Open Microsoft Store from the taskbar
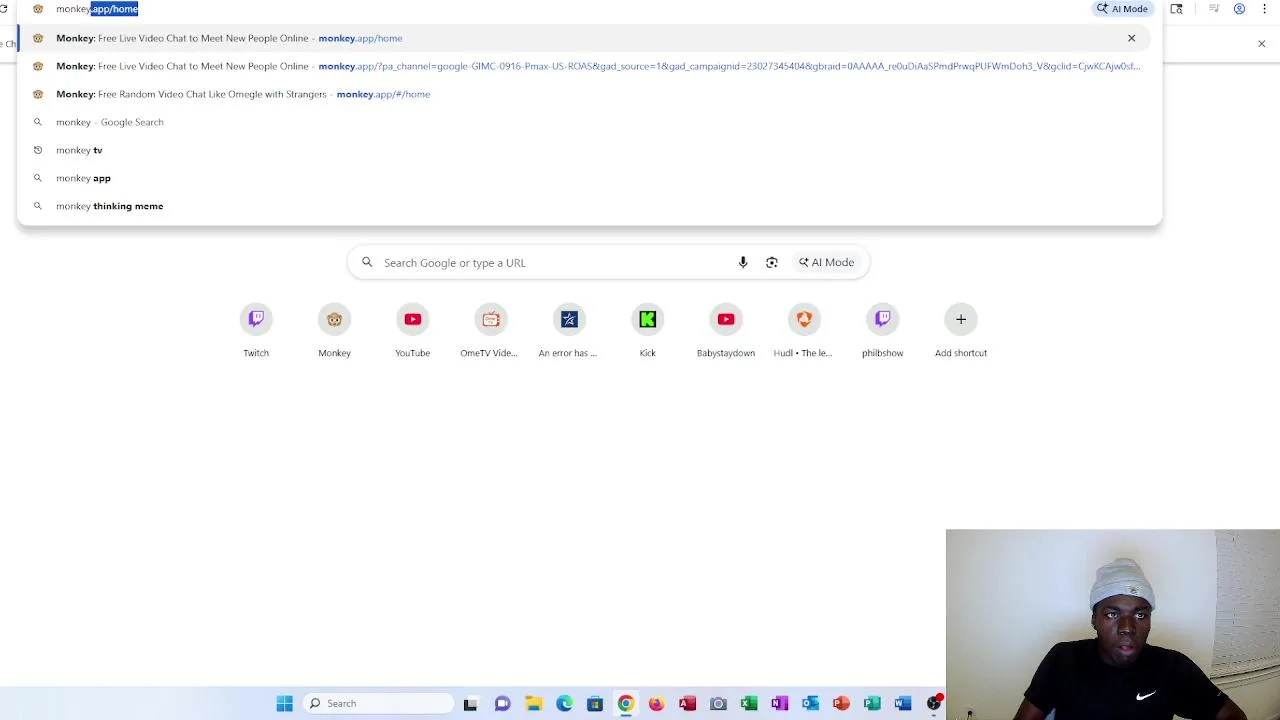This screenshot has width=1280, height=720. coord(595,703)
